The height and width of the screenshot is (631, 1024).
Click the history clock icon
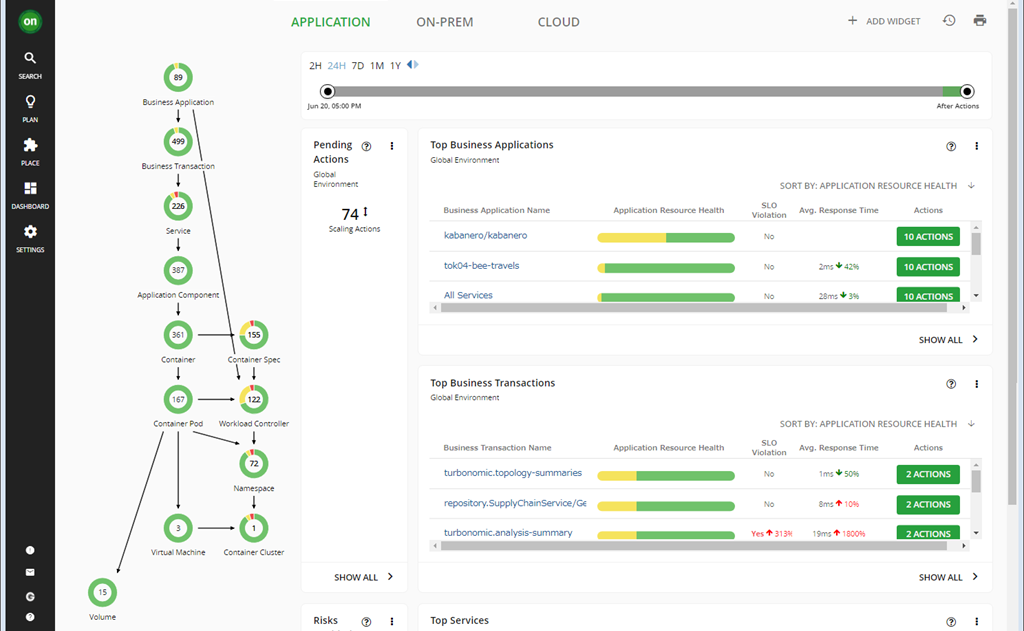[x=949, y=21]
